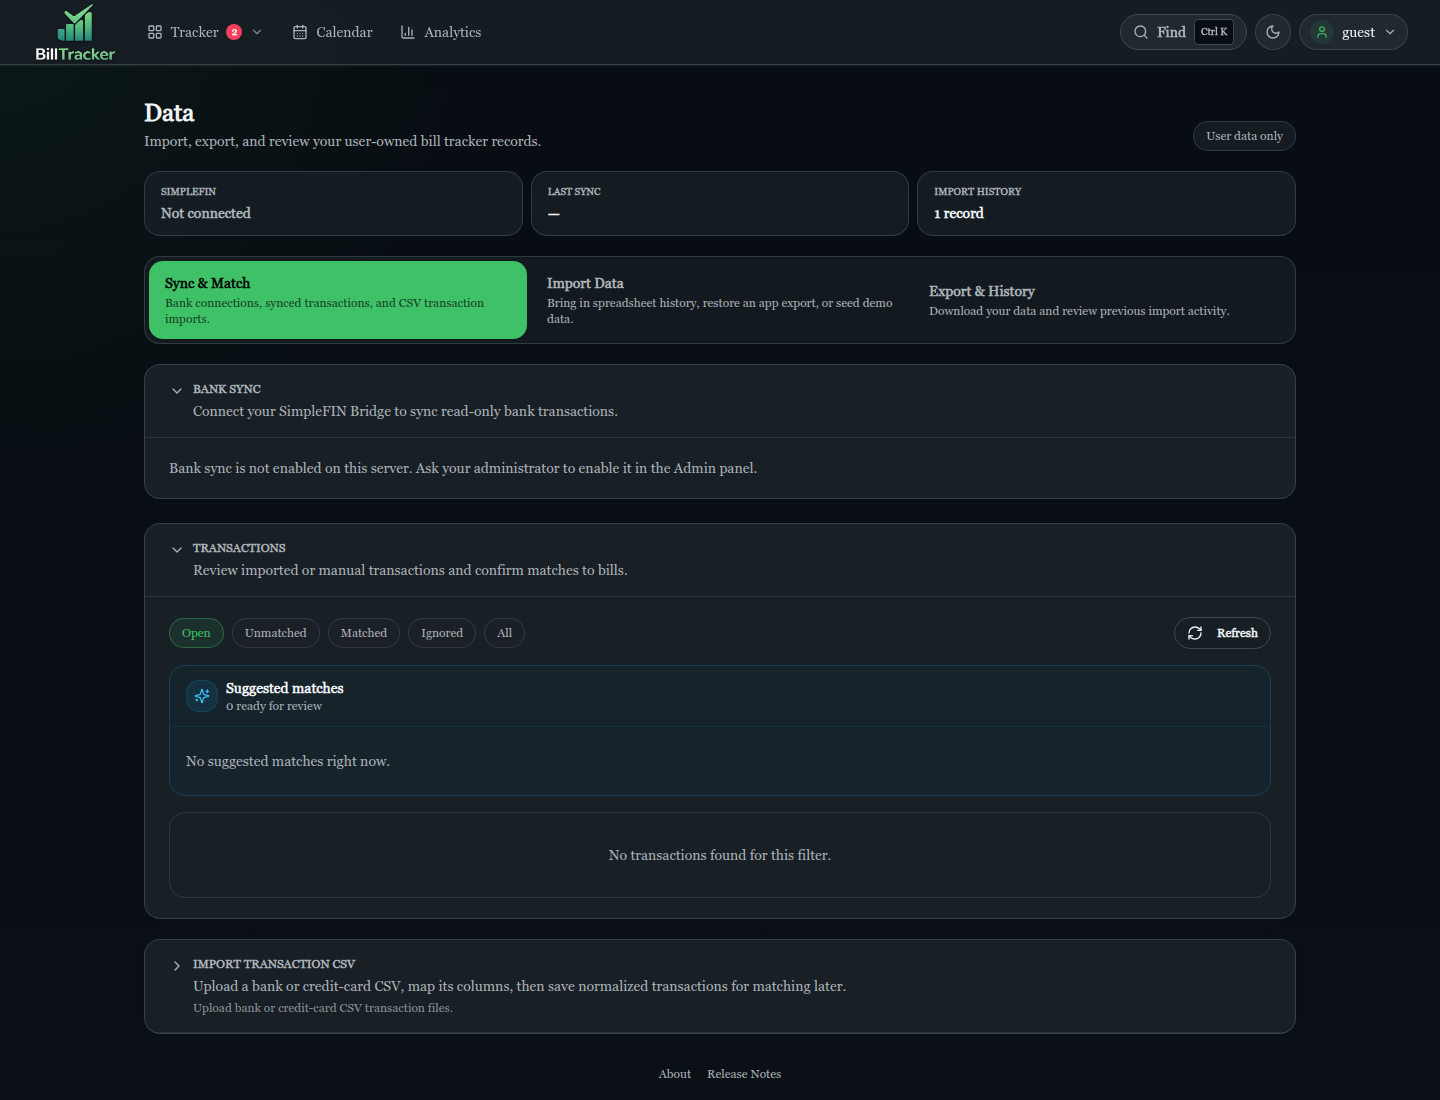Screen dimensions: 1440x1100
Task: Switch to the Export & History tab
Action: (1102, 300)
